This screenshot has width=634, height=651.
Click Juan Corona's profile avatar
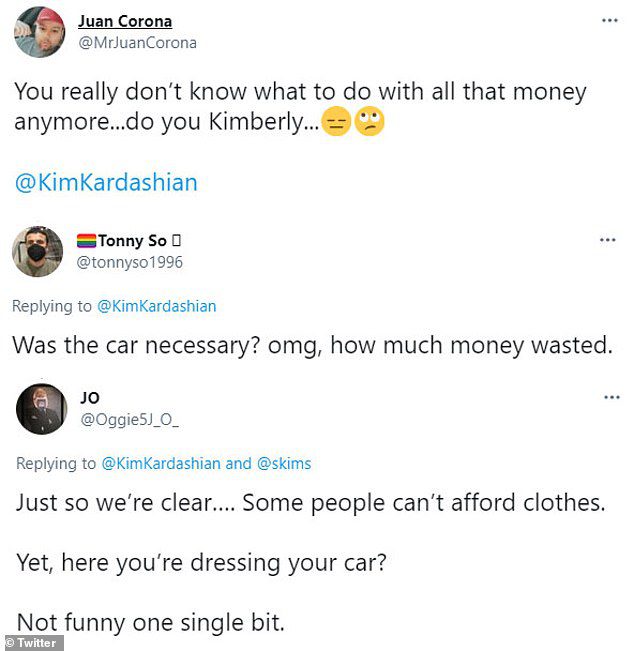click(x=40, y=32)
